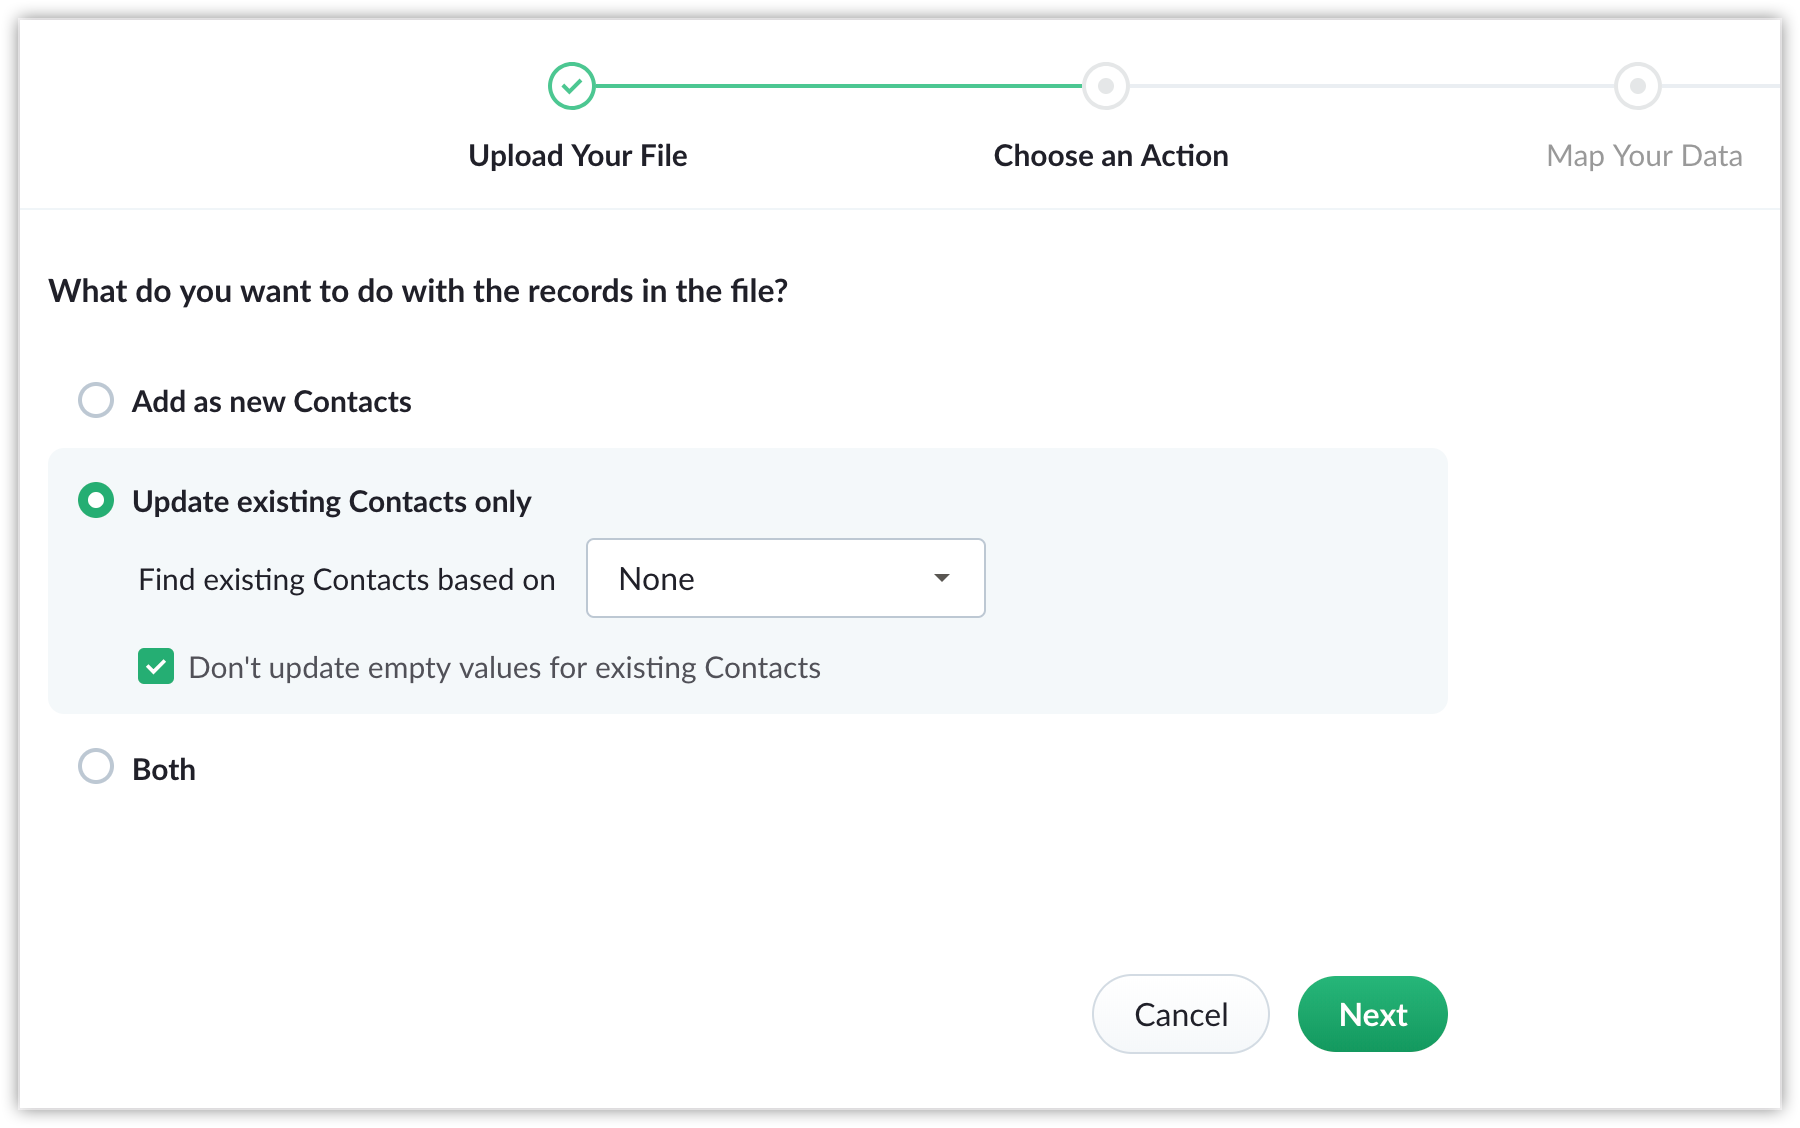
Task: Click the Upload Your File step label
Action: coord(577,156)
